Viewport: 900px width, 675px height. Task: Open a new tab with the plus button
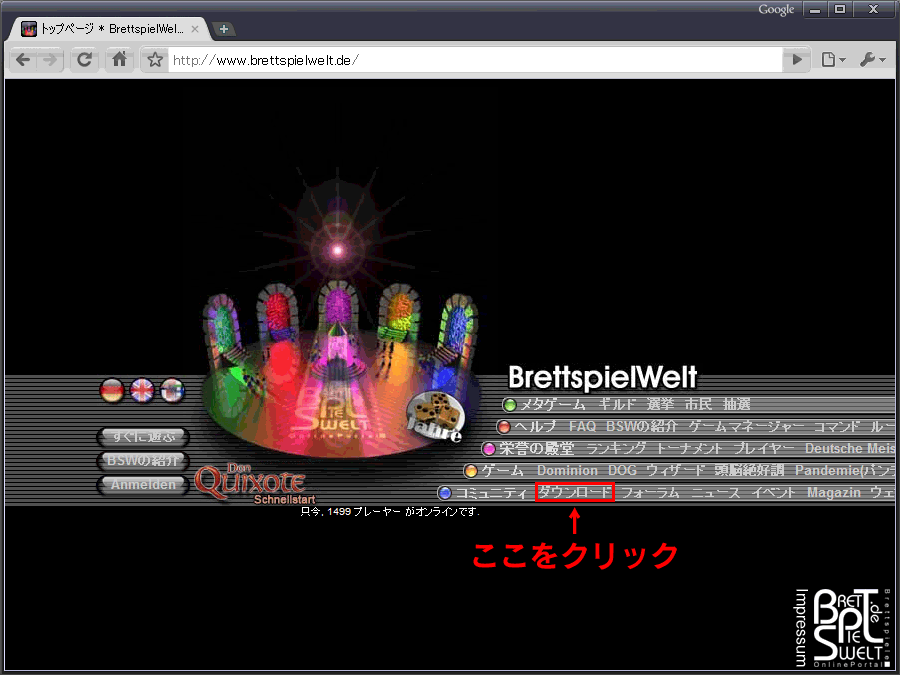224,29
